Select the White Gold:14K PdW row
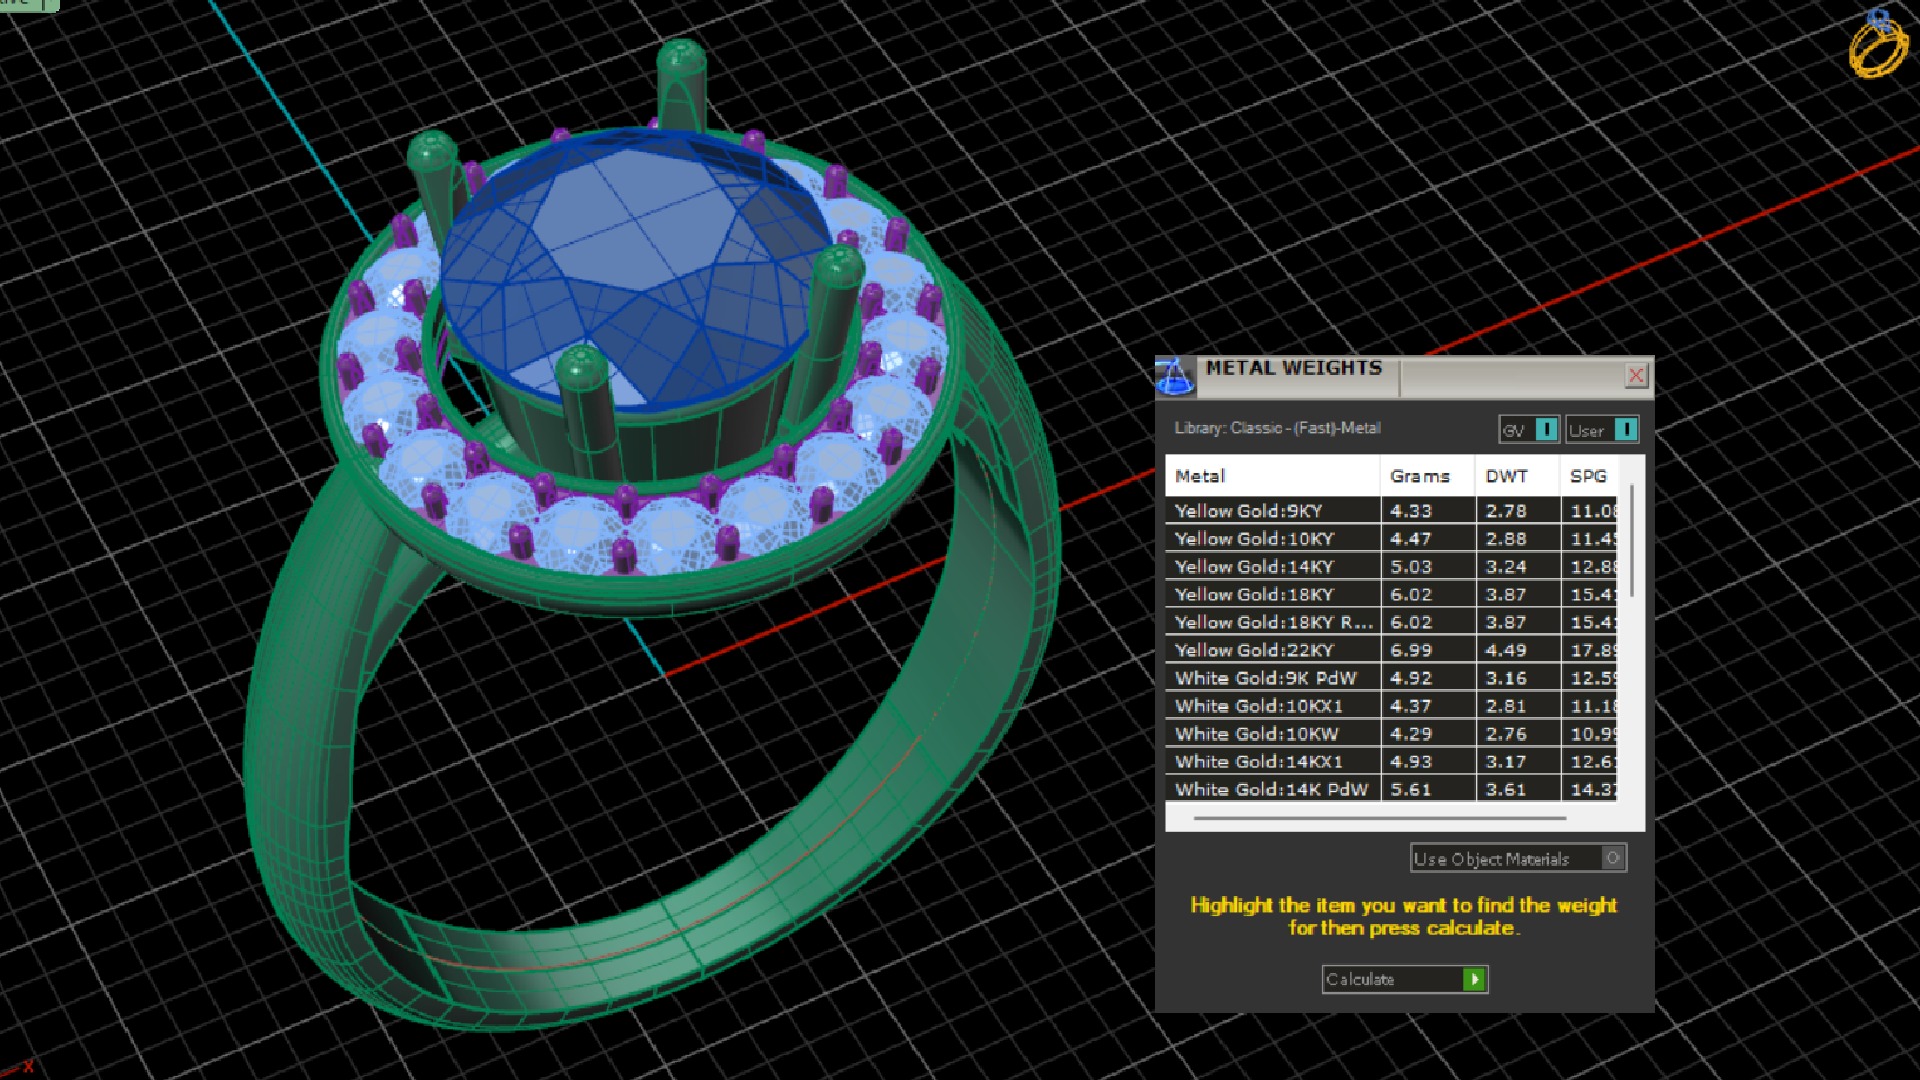The height and width of the screenshot is (1080, 1920). (1271, 789)
